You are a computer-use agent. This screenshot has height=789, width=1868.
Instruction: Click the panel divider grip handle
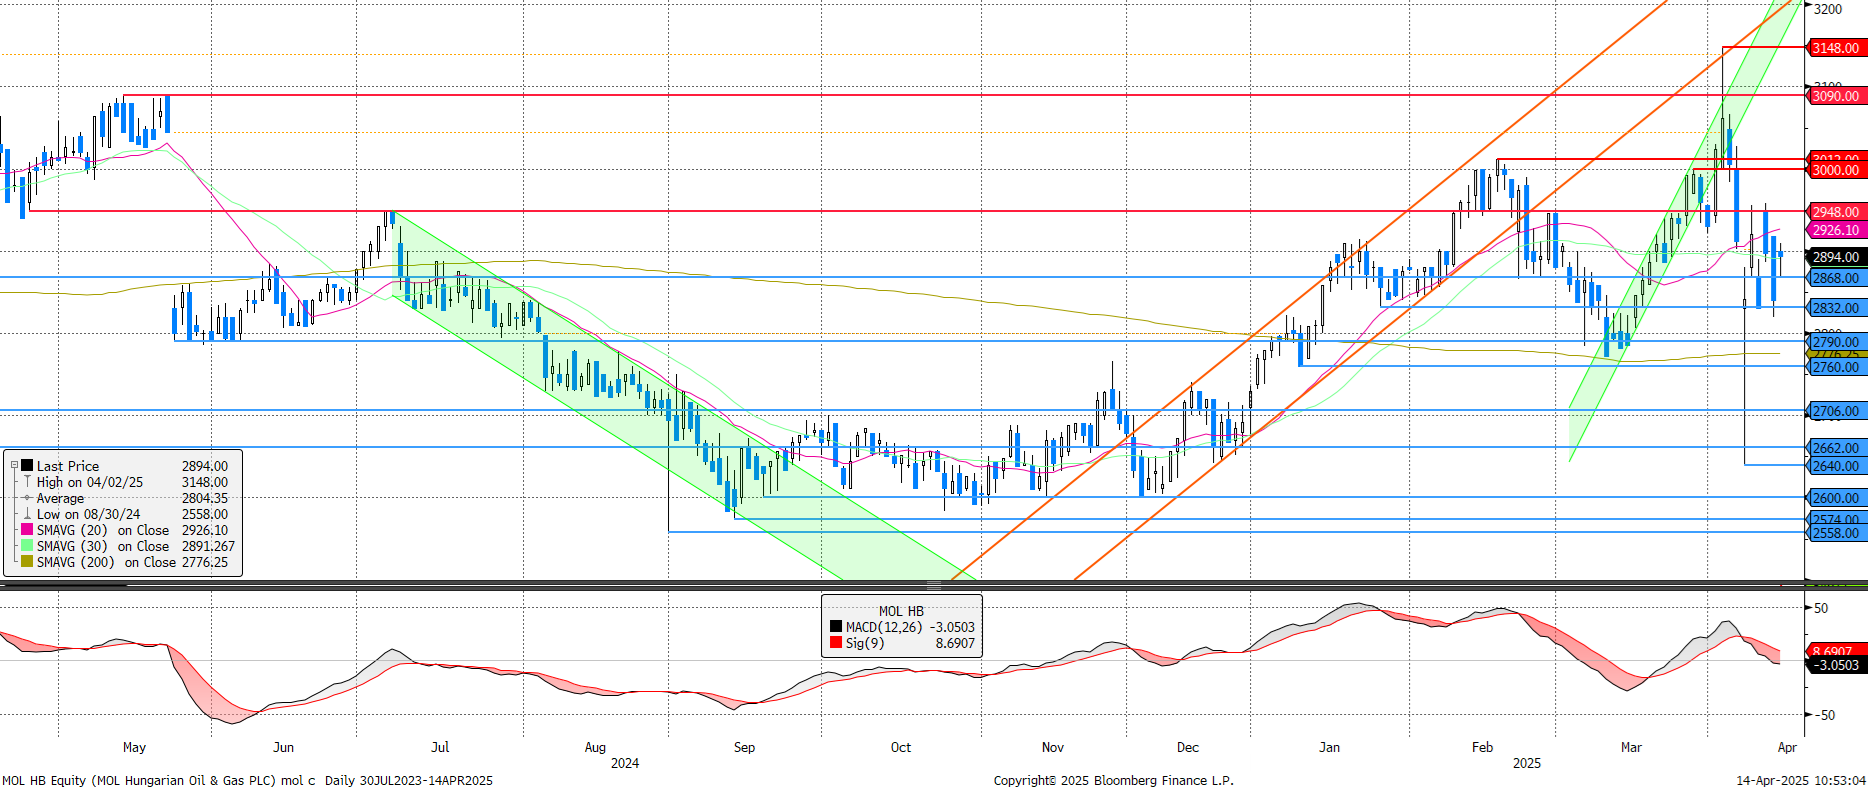click(933, 585)
